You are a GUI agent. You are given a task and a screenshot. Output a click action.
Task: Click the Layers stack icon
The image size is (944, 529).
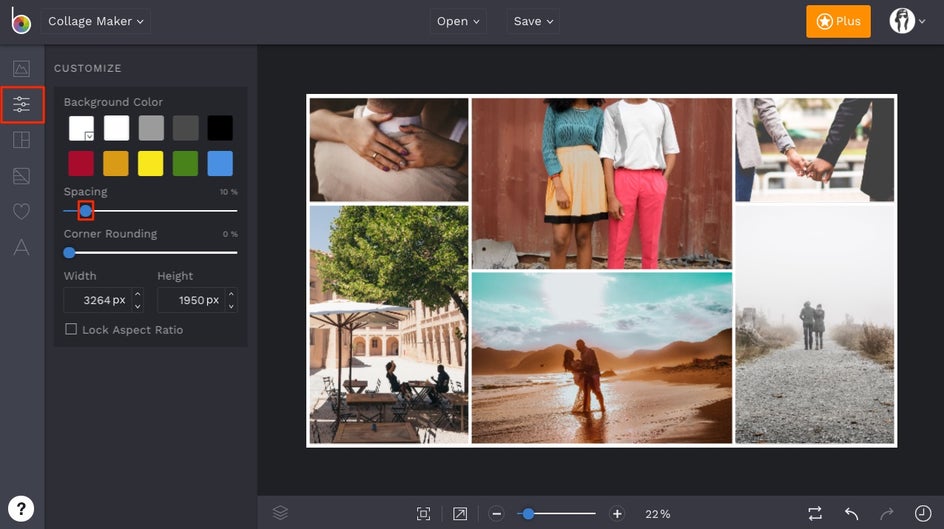pyautogui.click(x=280, y=513)
